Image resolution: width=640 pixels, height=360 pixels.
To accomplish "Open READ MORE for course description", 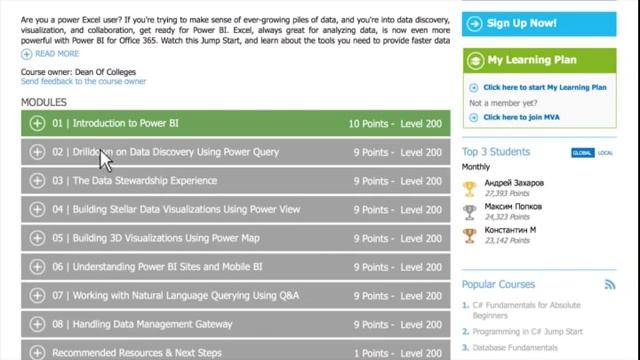I will [57, 54].
